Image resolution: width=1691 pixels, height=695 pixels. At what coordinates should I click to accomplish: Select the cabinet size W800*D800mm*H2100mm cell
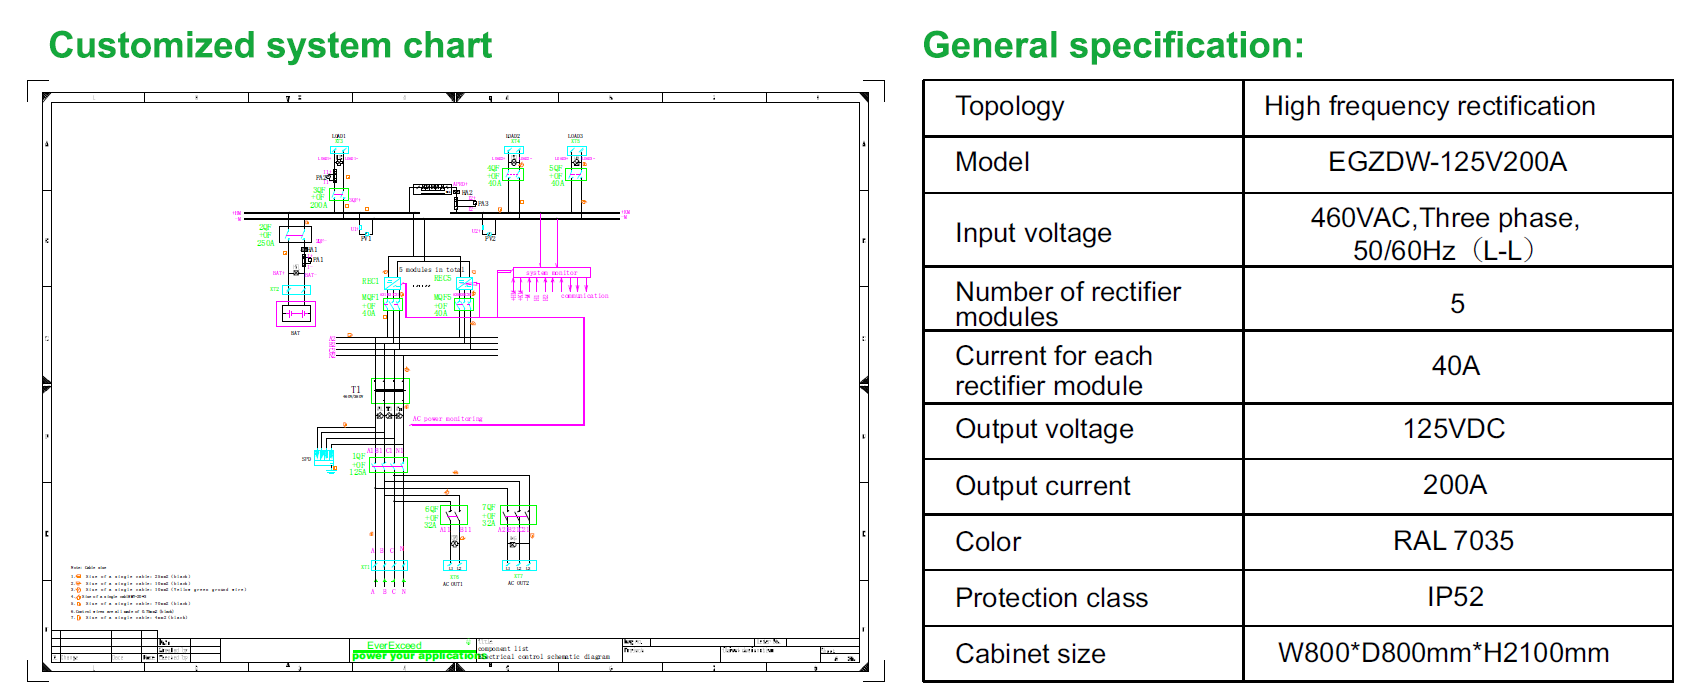click(x=1443, y=653)
